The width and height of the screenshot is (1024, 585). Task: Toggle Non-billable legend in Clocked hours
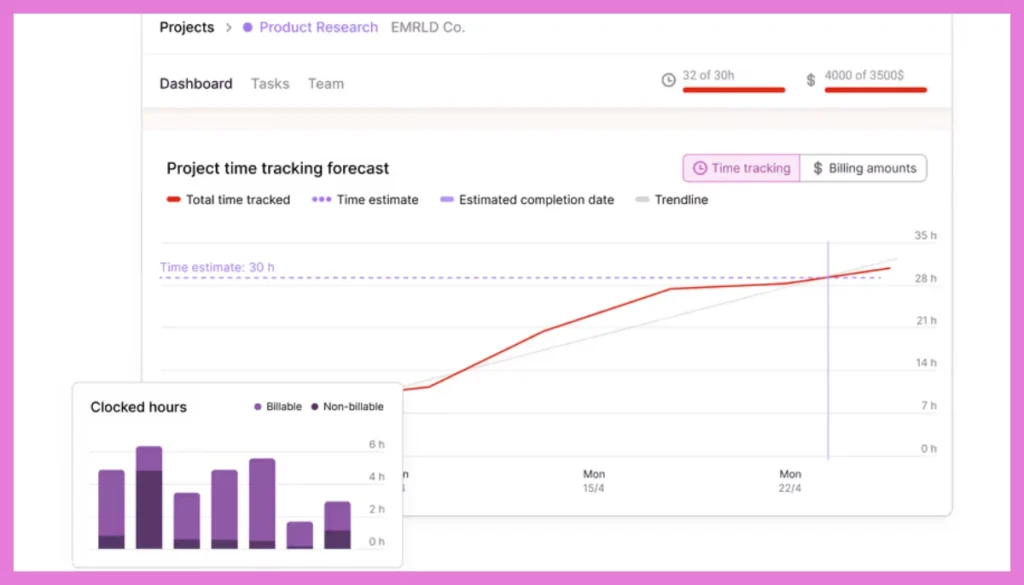pyautogui.click(x=347, y=407)
